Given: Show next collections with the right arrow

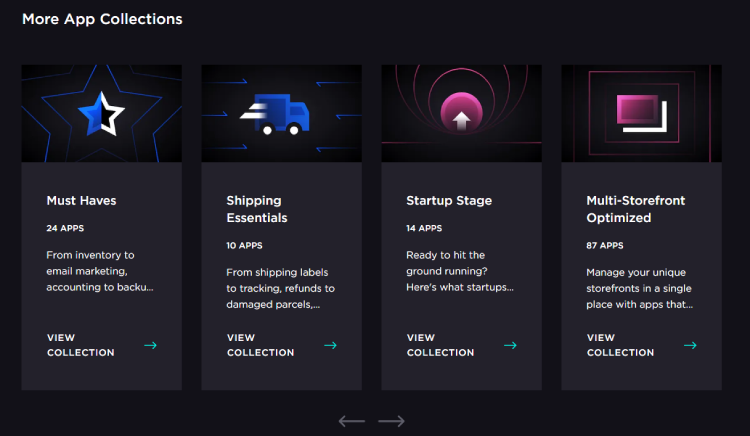Looking at the screenshot, I should 391,421.
